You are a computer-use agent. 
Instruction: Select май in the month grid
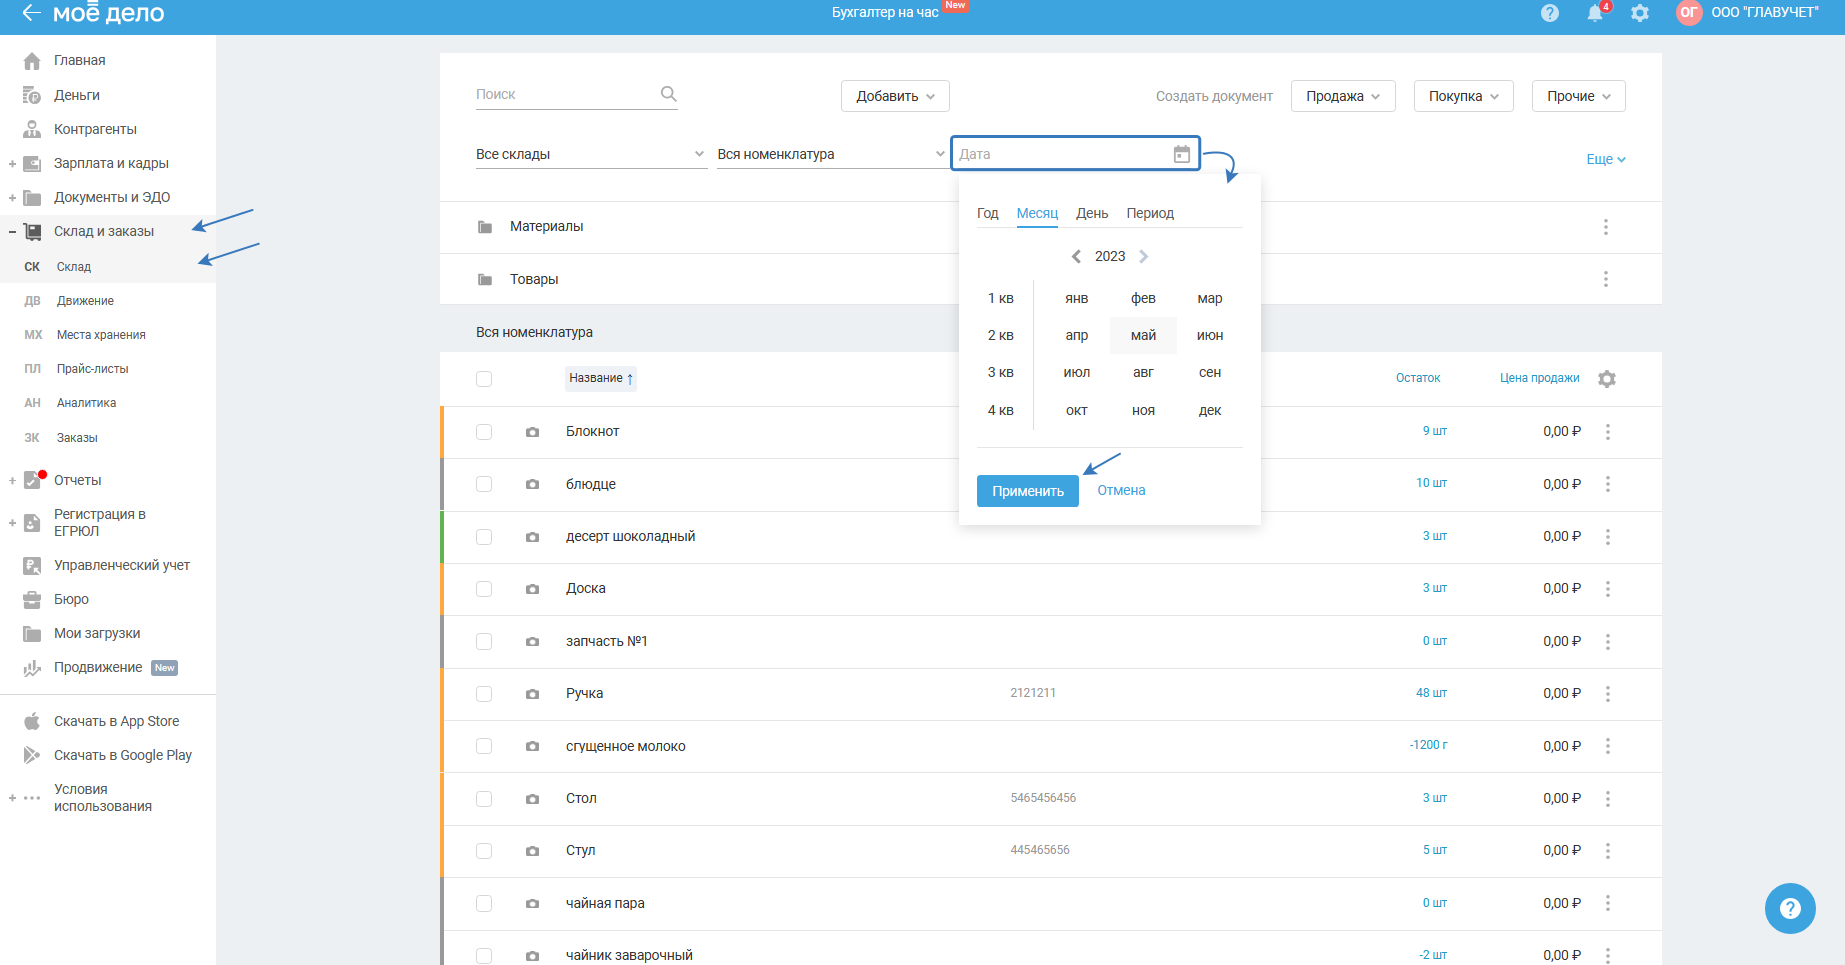point(1143,335)
